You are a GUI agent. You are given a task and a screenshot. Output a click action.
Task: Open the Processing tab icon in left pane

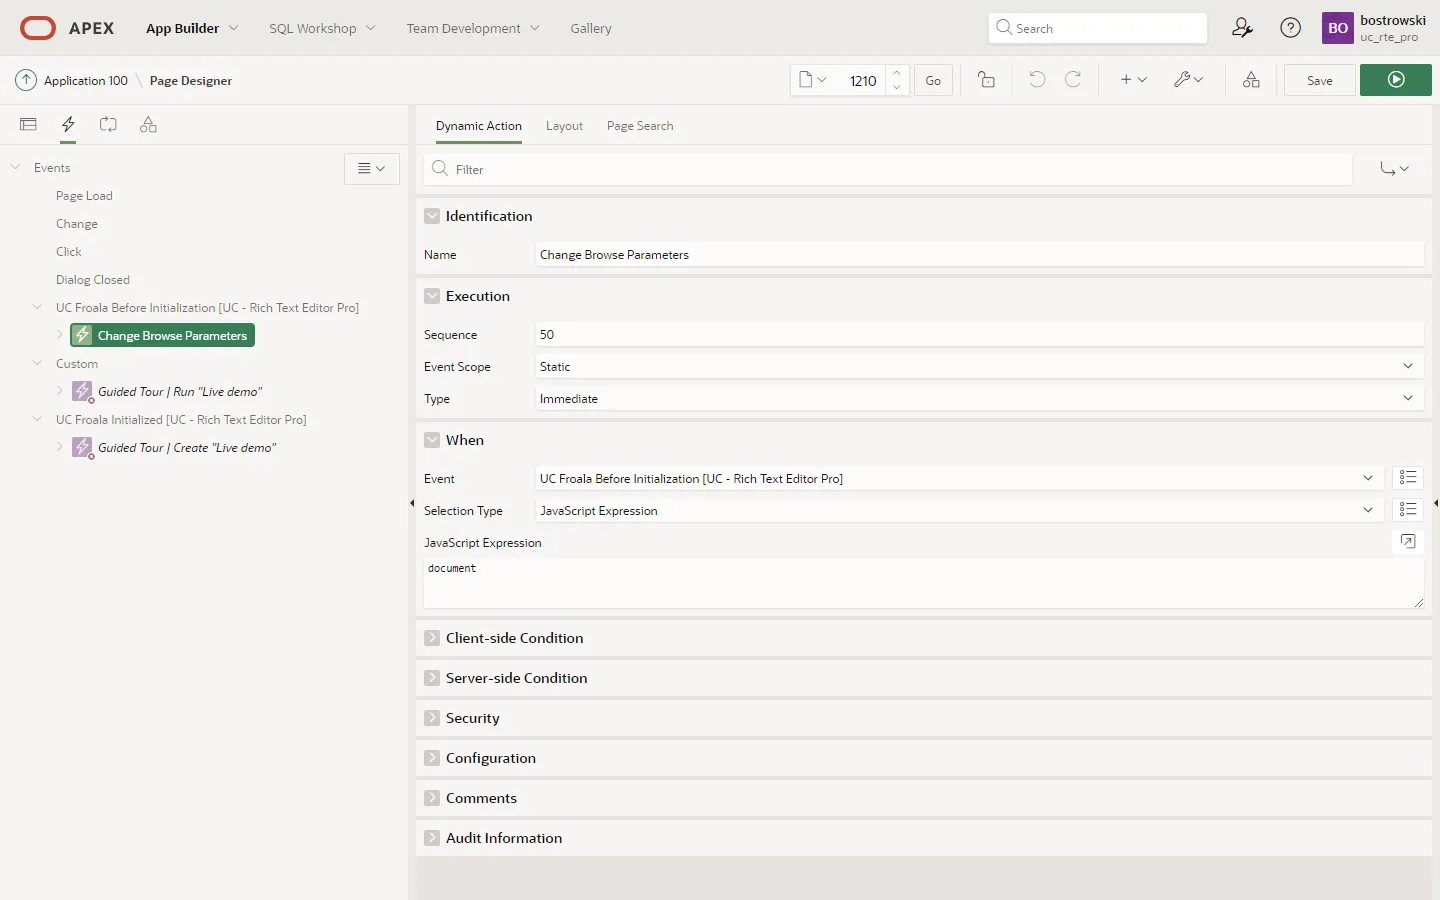click(x=108, y=125)
